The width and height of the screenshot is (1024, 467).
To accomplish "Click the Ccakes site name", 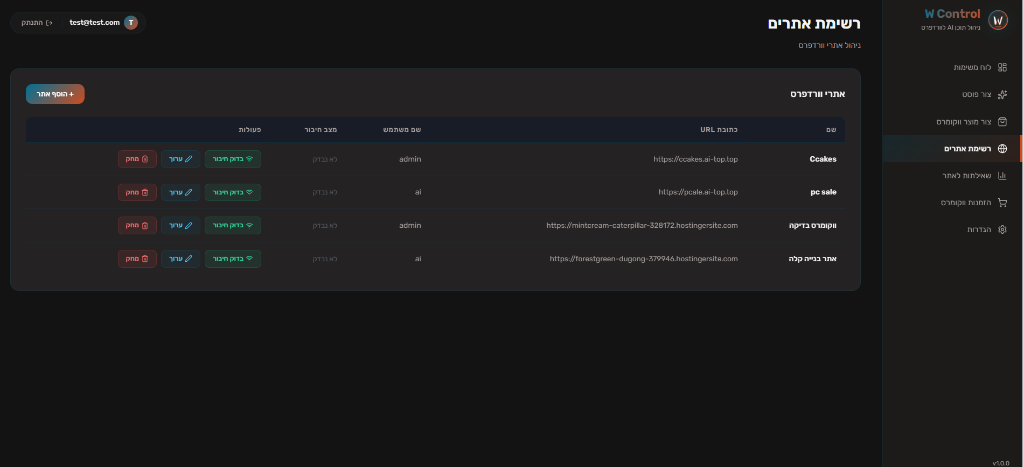I will (x=823, y=159).
